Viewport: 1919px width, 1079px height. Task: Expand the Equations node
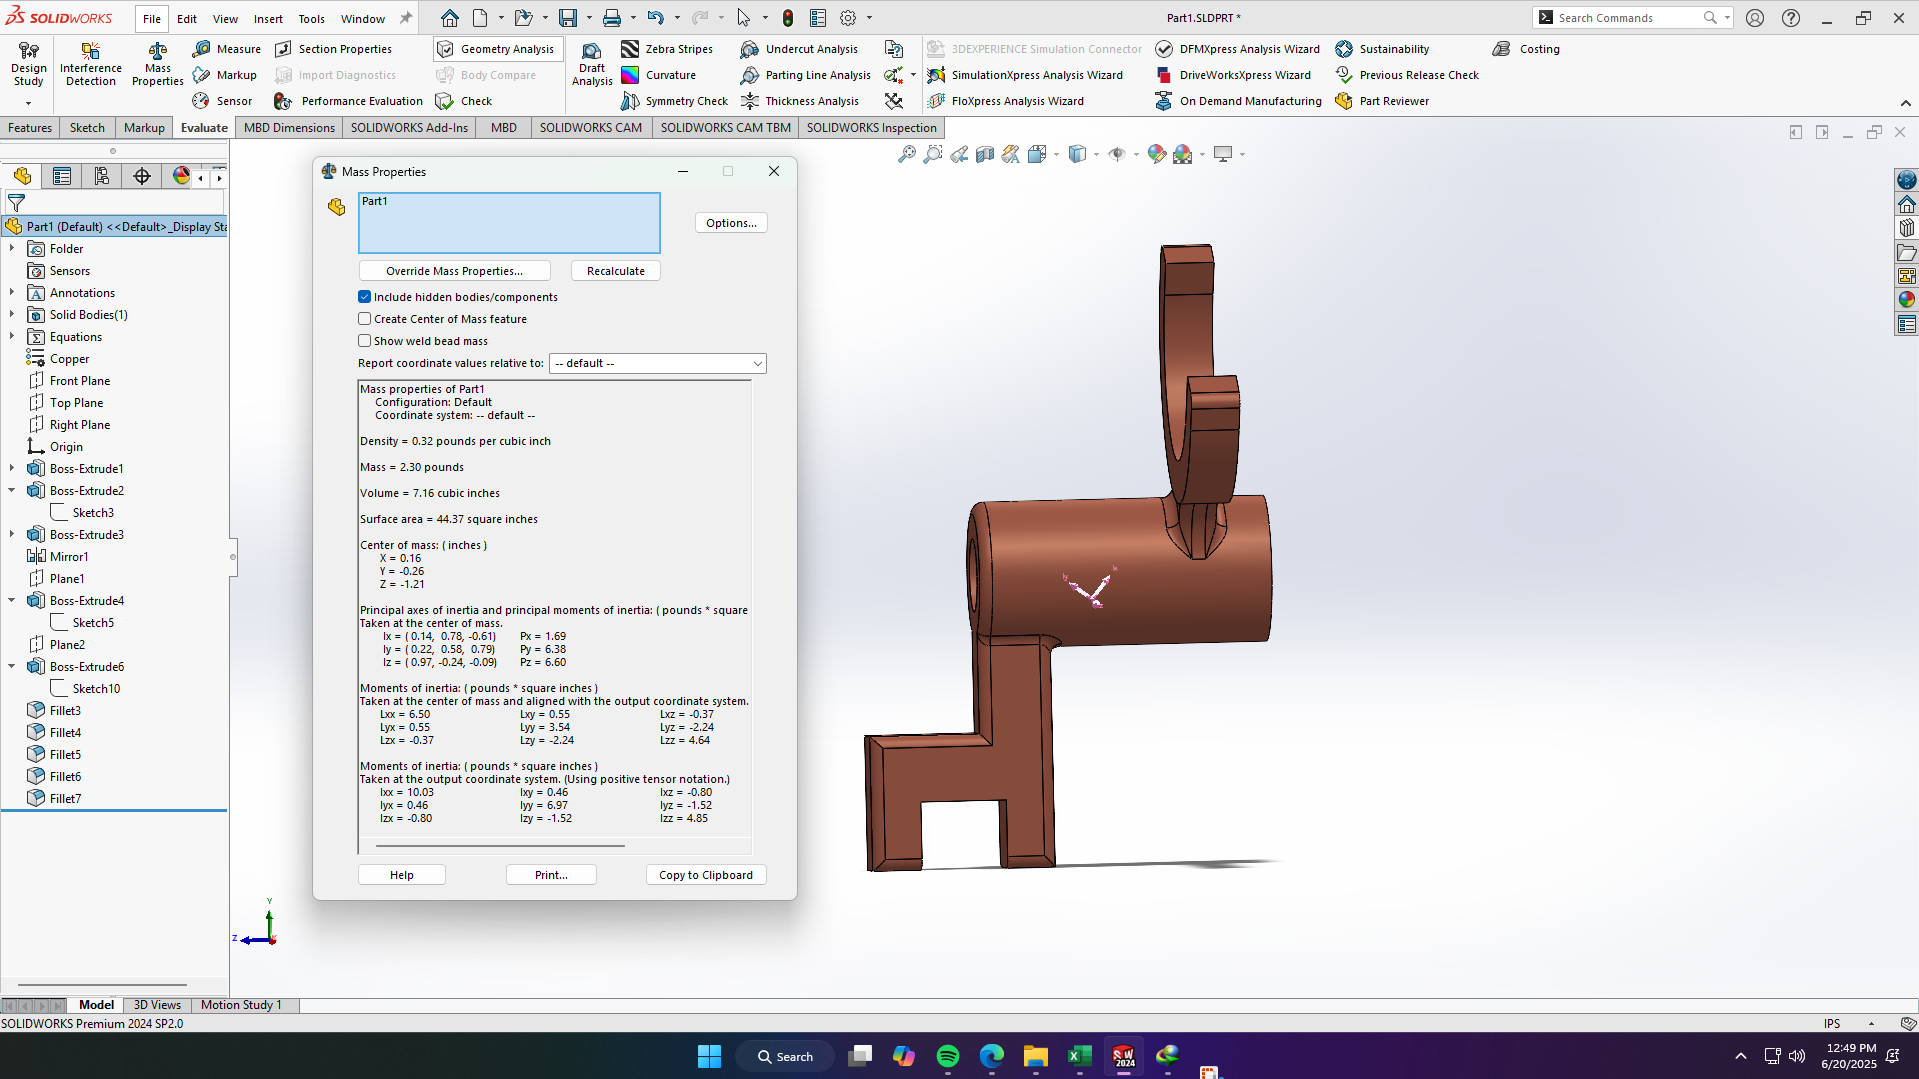pyautogui.click(x=12, y=337)
